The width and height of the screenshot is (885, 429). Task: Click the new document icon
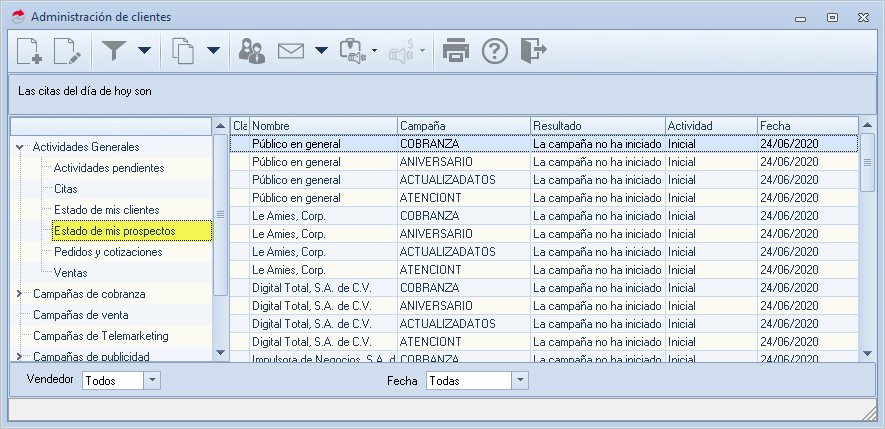[29, 50]
